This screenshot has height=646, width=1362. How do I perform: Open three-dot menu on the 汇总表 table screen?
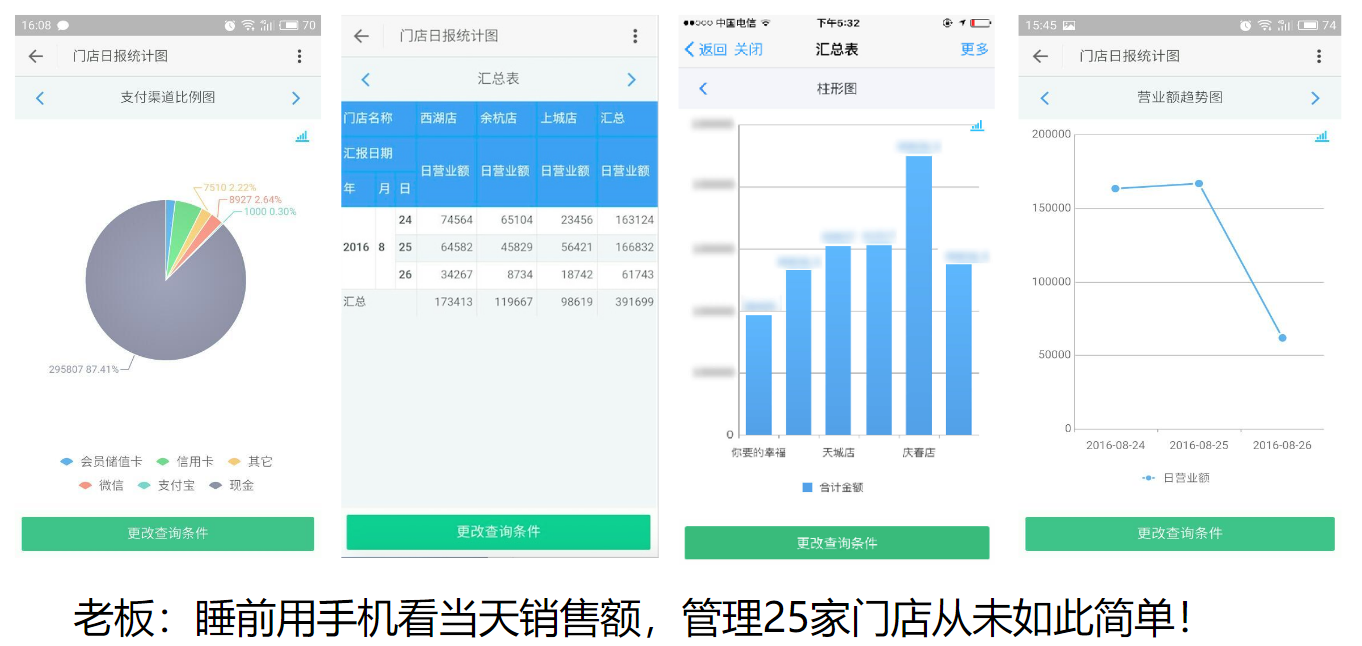[635, 36]
